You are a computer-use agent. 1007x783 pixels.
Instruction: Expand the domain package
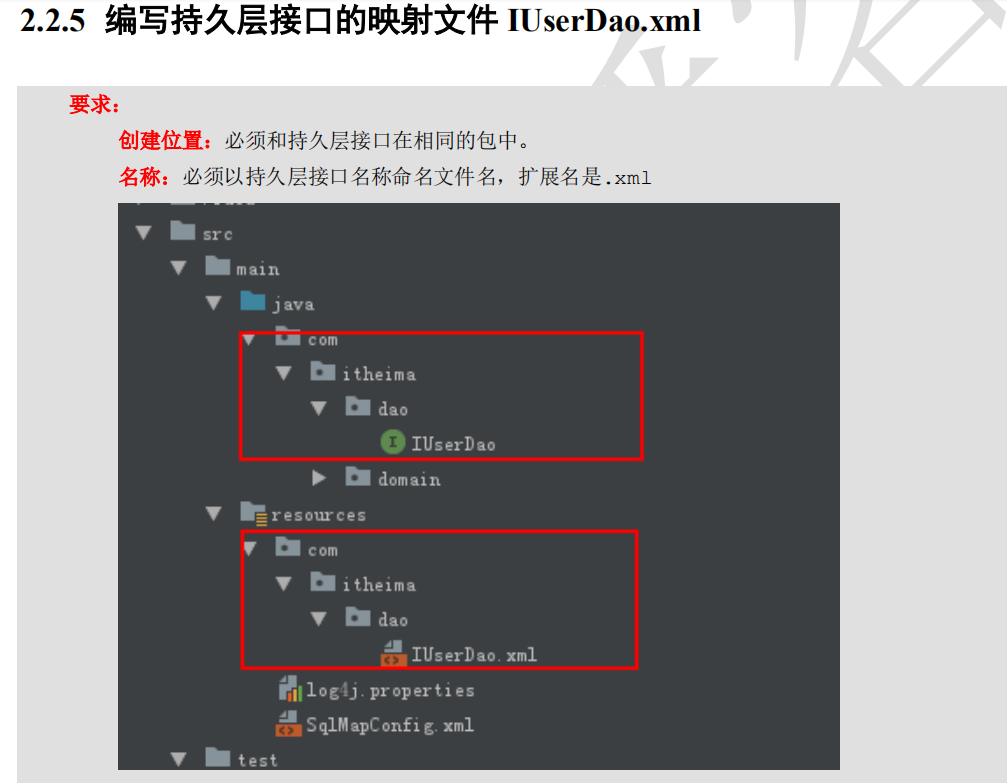[319, 478]
